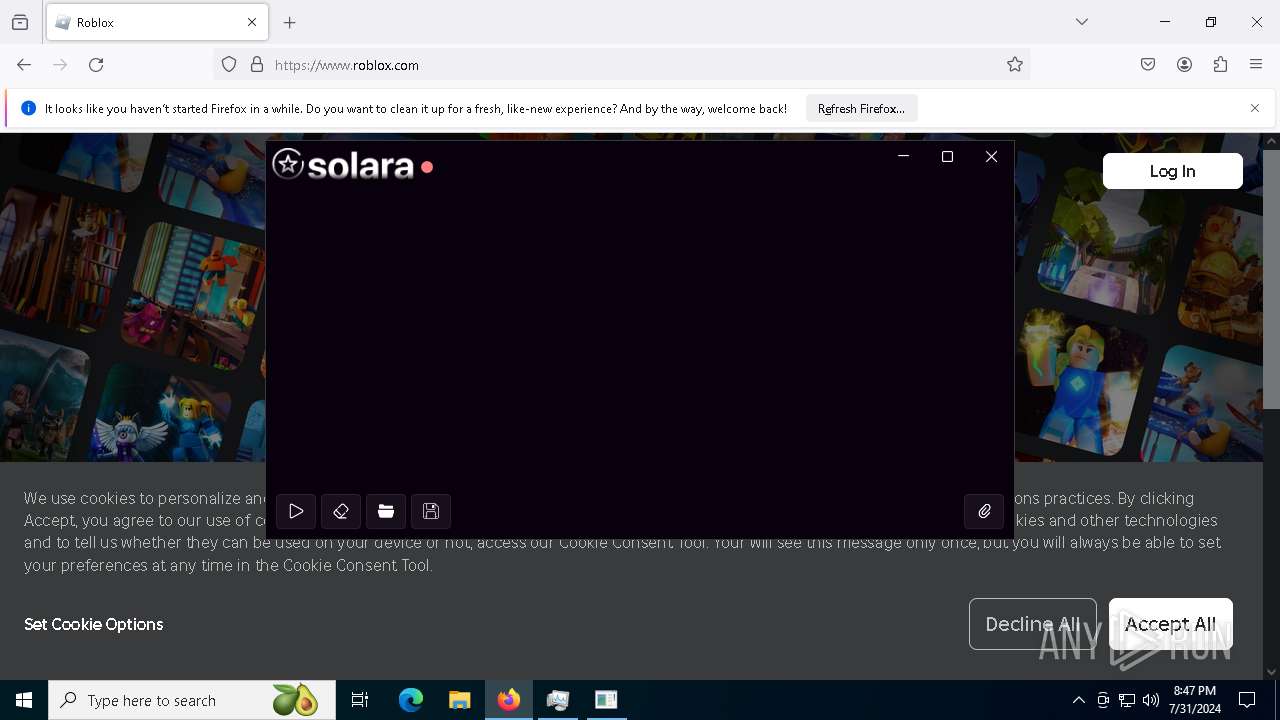Click the Refresh Firefox button
The height and width of the screenshot is (720, 1280).
(861, 108)
